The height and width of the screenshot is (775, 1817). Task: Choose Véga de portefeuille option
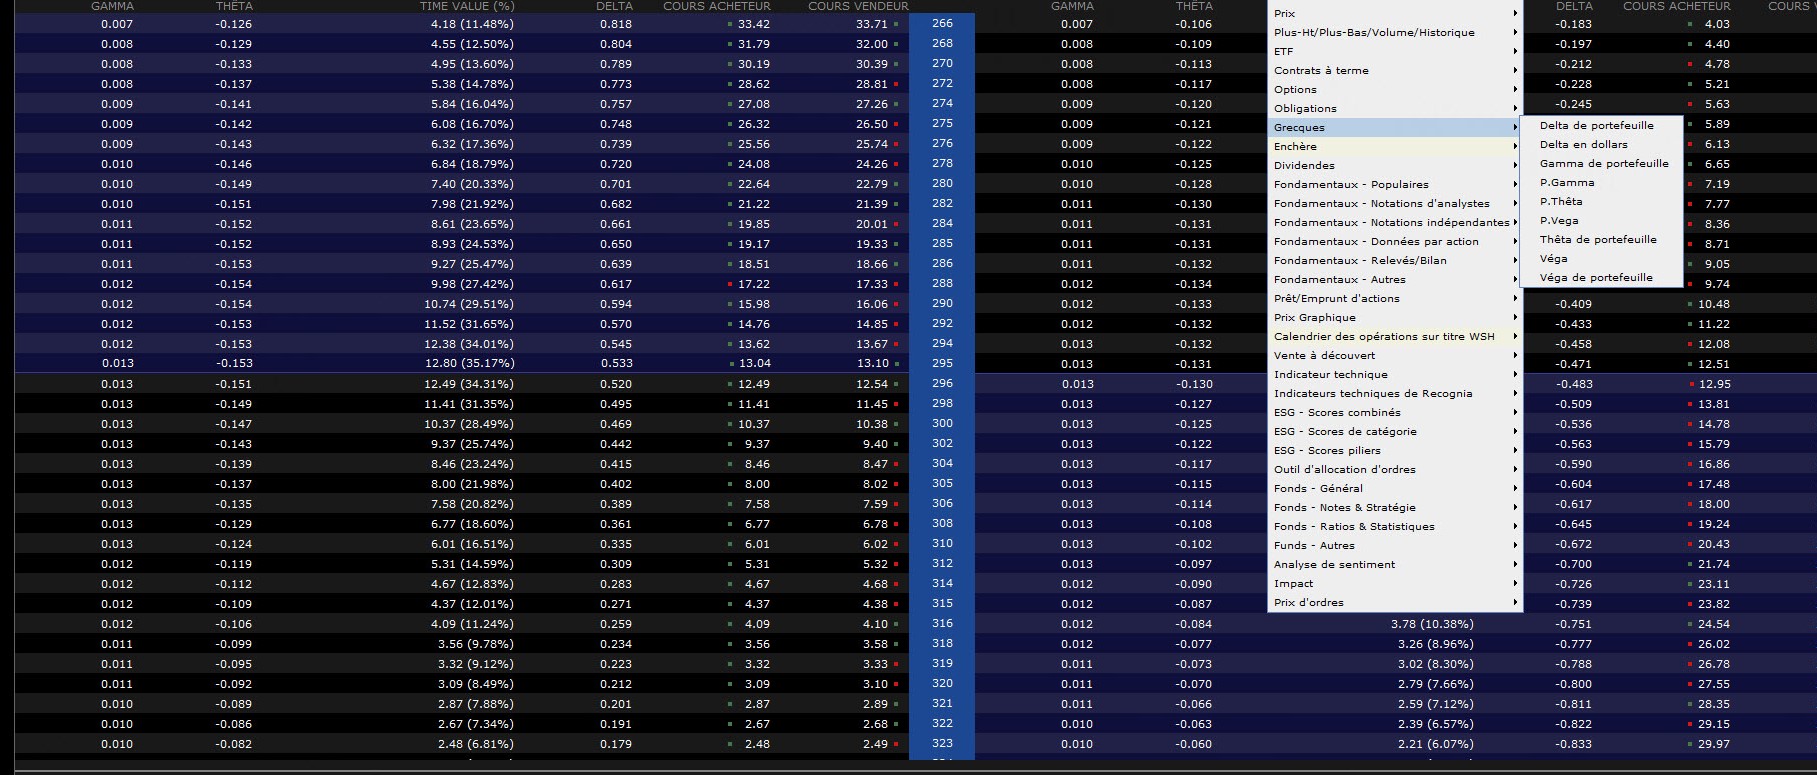1596,277
